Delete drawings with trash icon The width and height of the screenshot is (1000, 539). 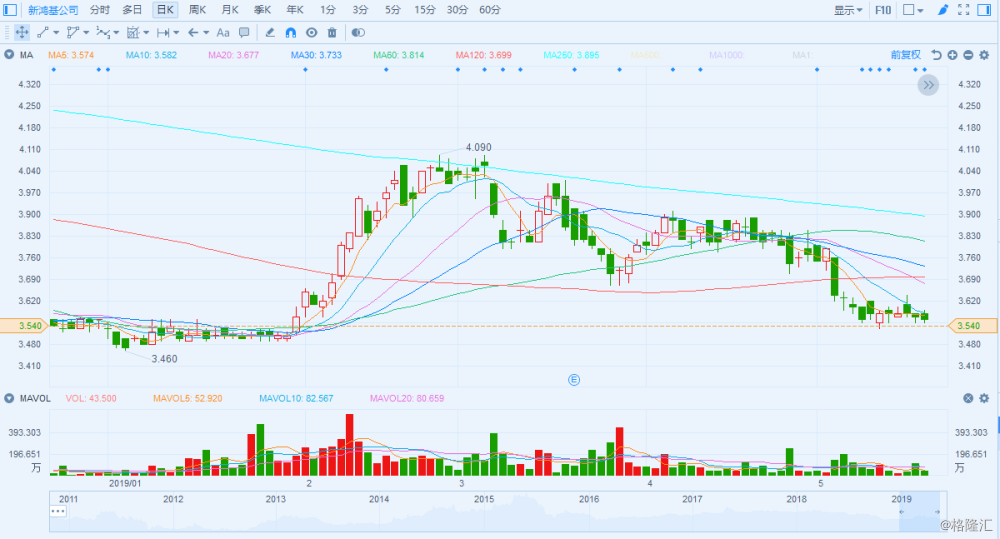(332, 33)
